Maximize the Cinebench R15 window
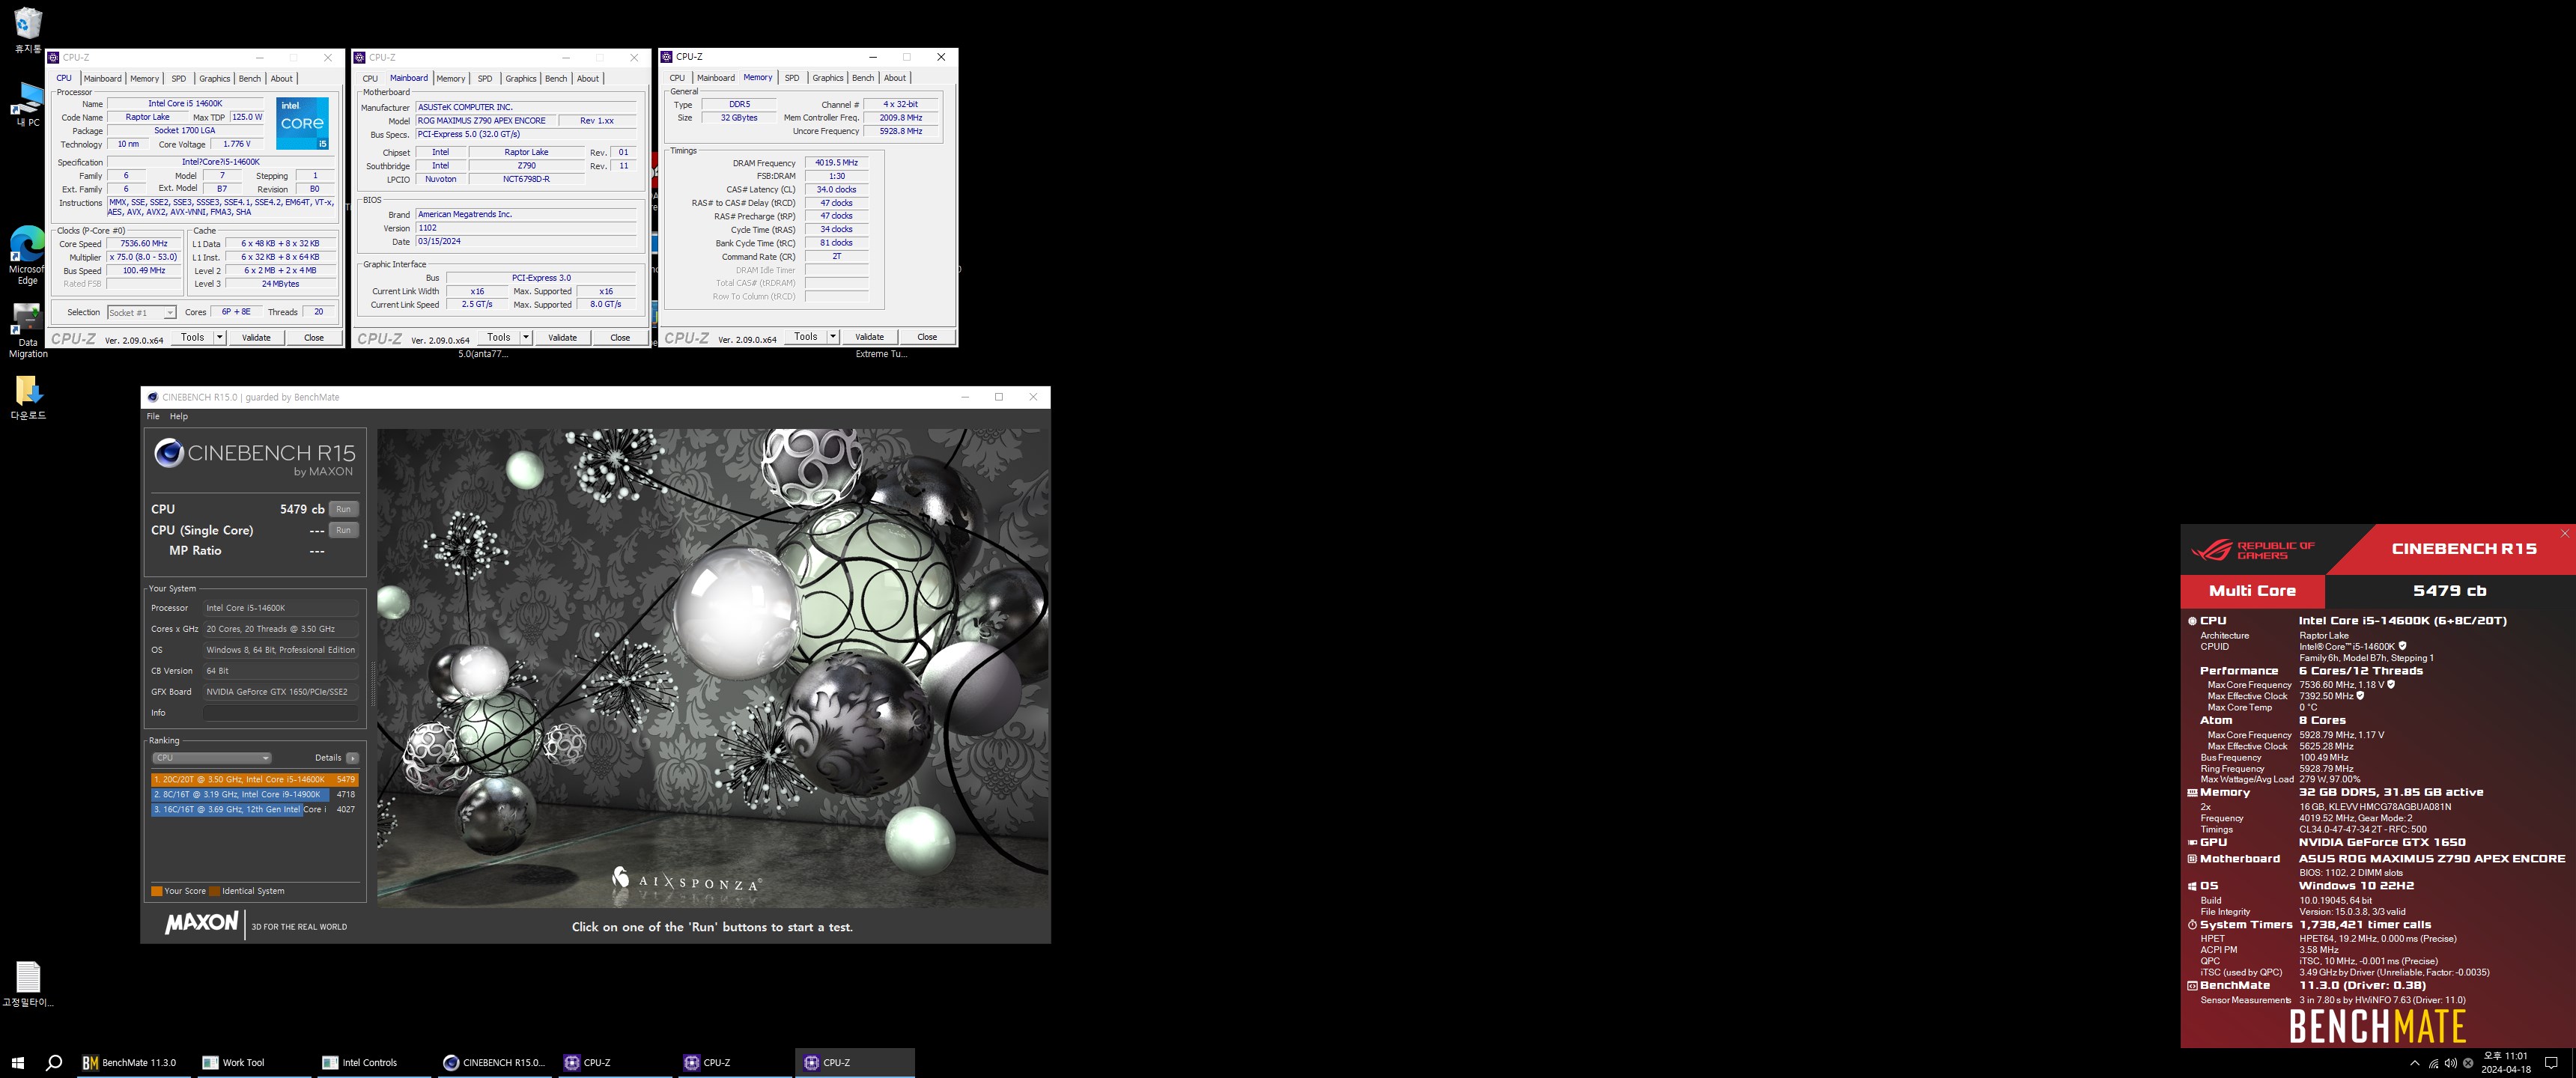The height and width of the screenshot is (1078, 2576). pos(998,397)
